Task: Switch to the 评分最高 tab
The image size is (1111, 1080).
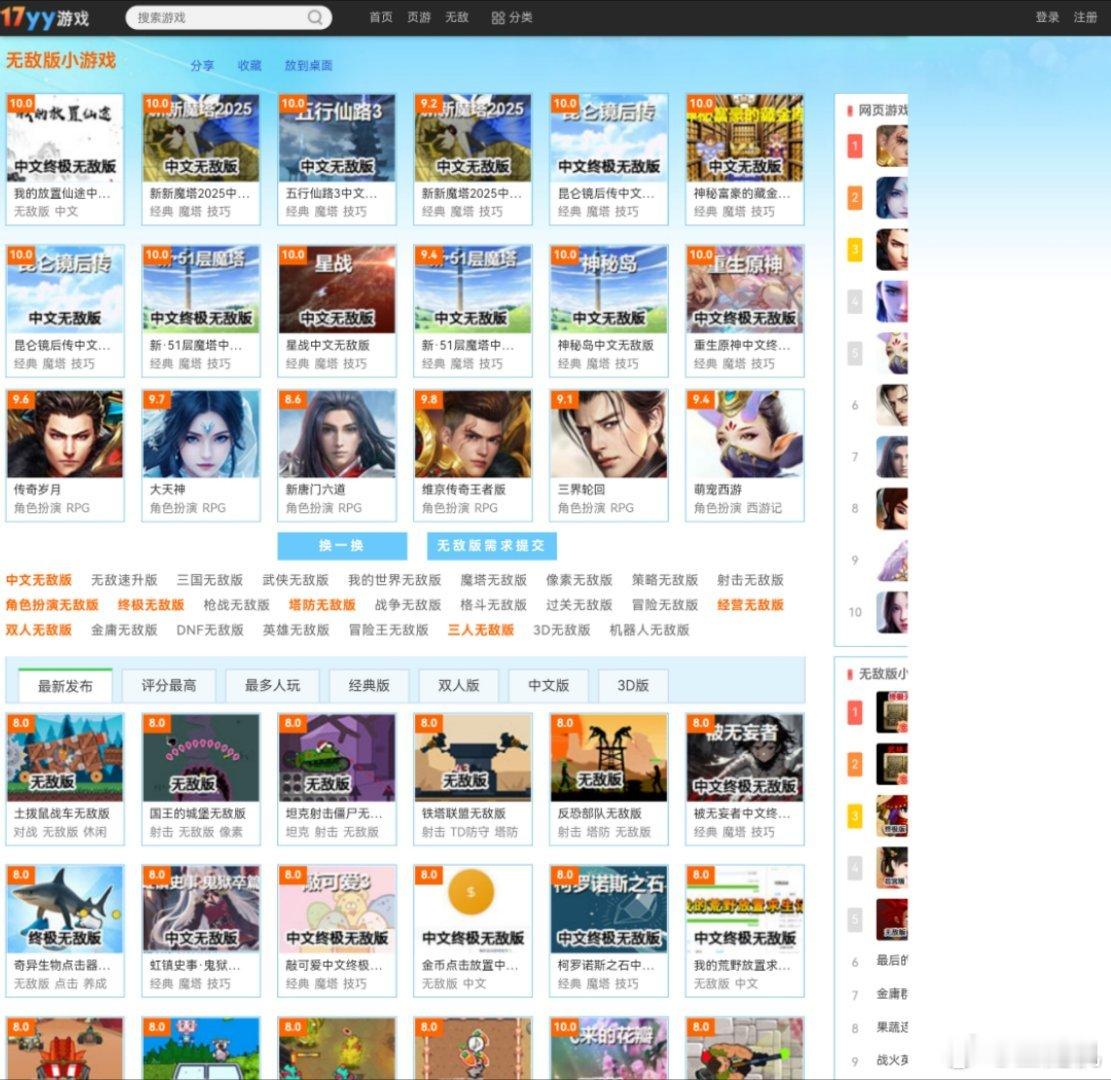Action: point(169,685)
